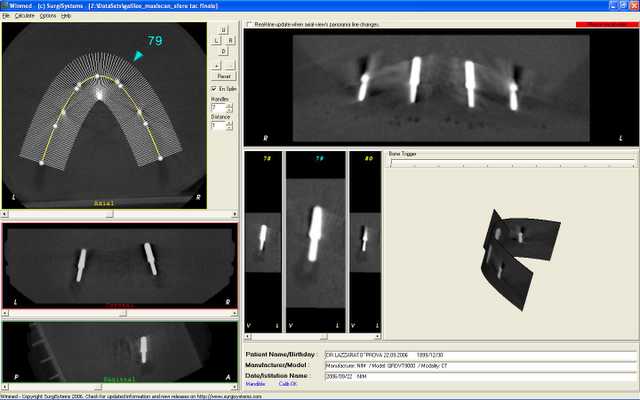Click the plus zoom button
The width and height of the screenshot is (640, 400).
216,65
